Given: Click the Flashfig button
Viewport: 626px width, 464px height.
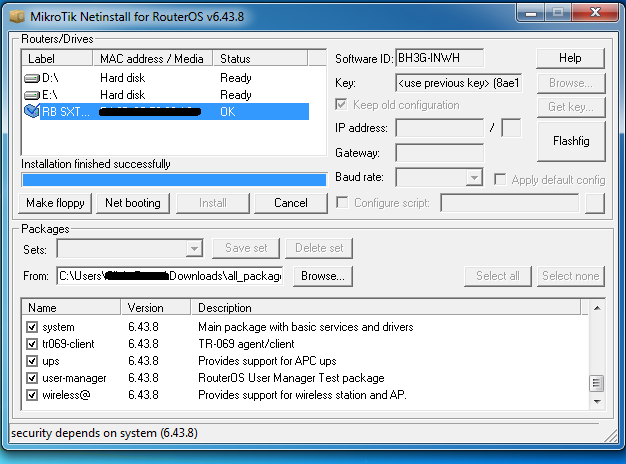Looking at the screenshot, I should (x=571, y=141).
